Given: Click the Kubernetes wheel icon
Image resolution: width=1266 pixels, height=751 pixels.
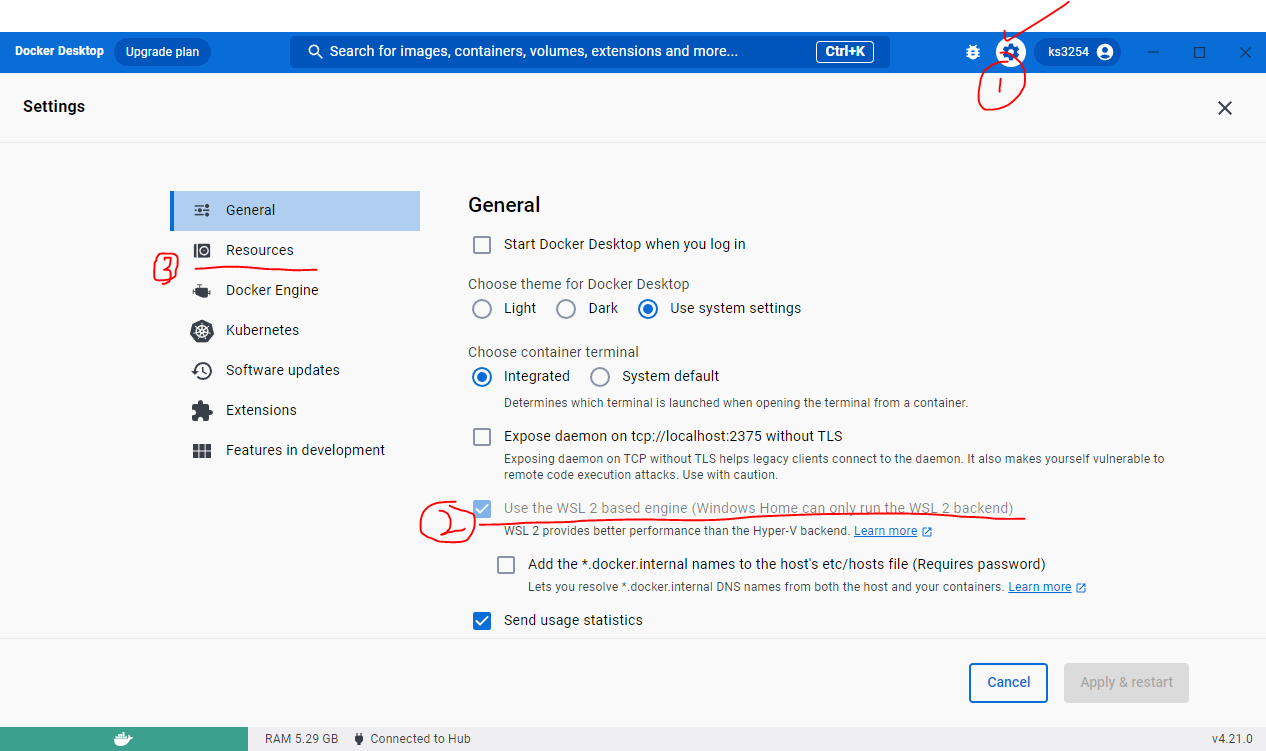Looking at the screenshot, I should 202,330.
